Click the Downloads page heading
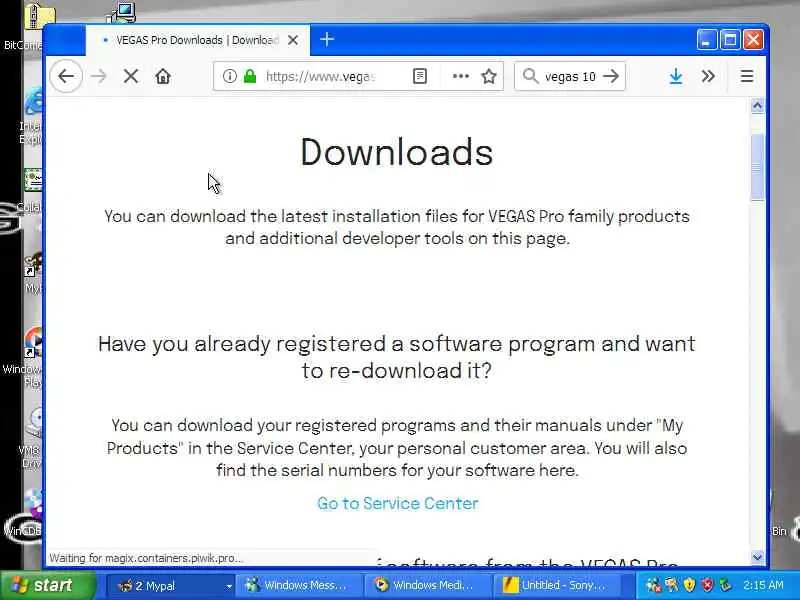 click(397, 152)
